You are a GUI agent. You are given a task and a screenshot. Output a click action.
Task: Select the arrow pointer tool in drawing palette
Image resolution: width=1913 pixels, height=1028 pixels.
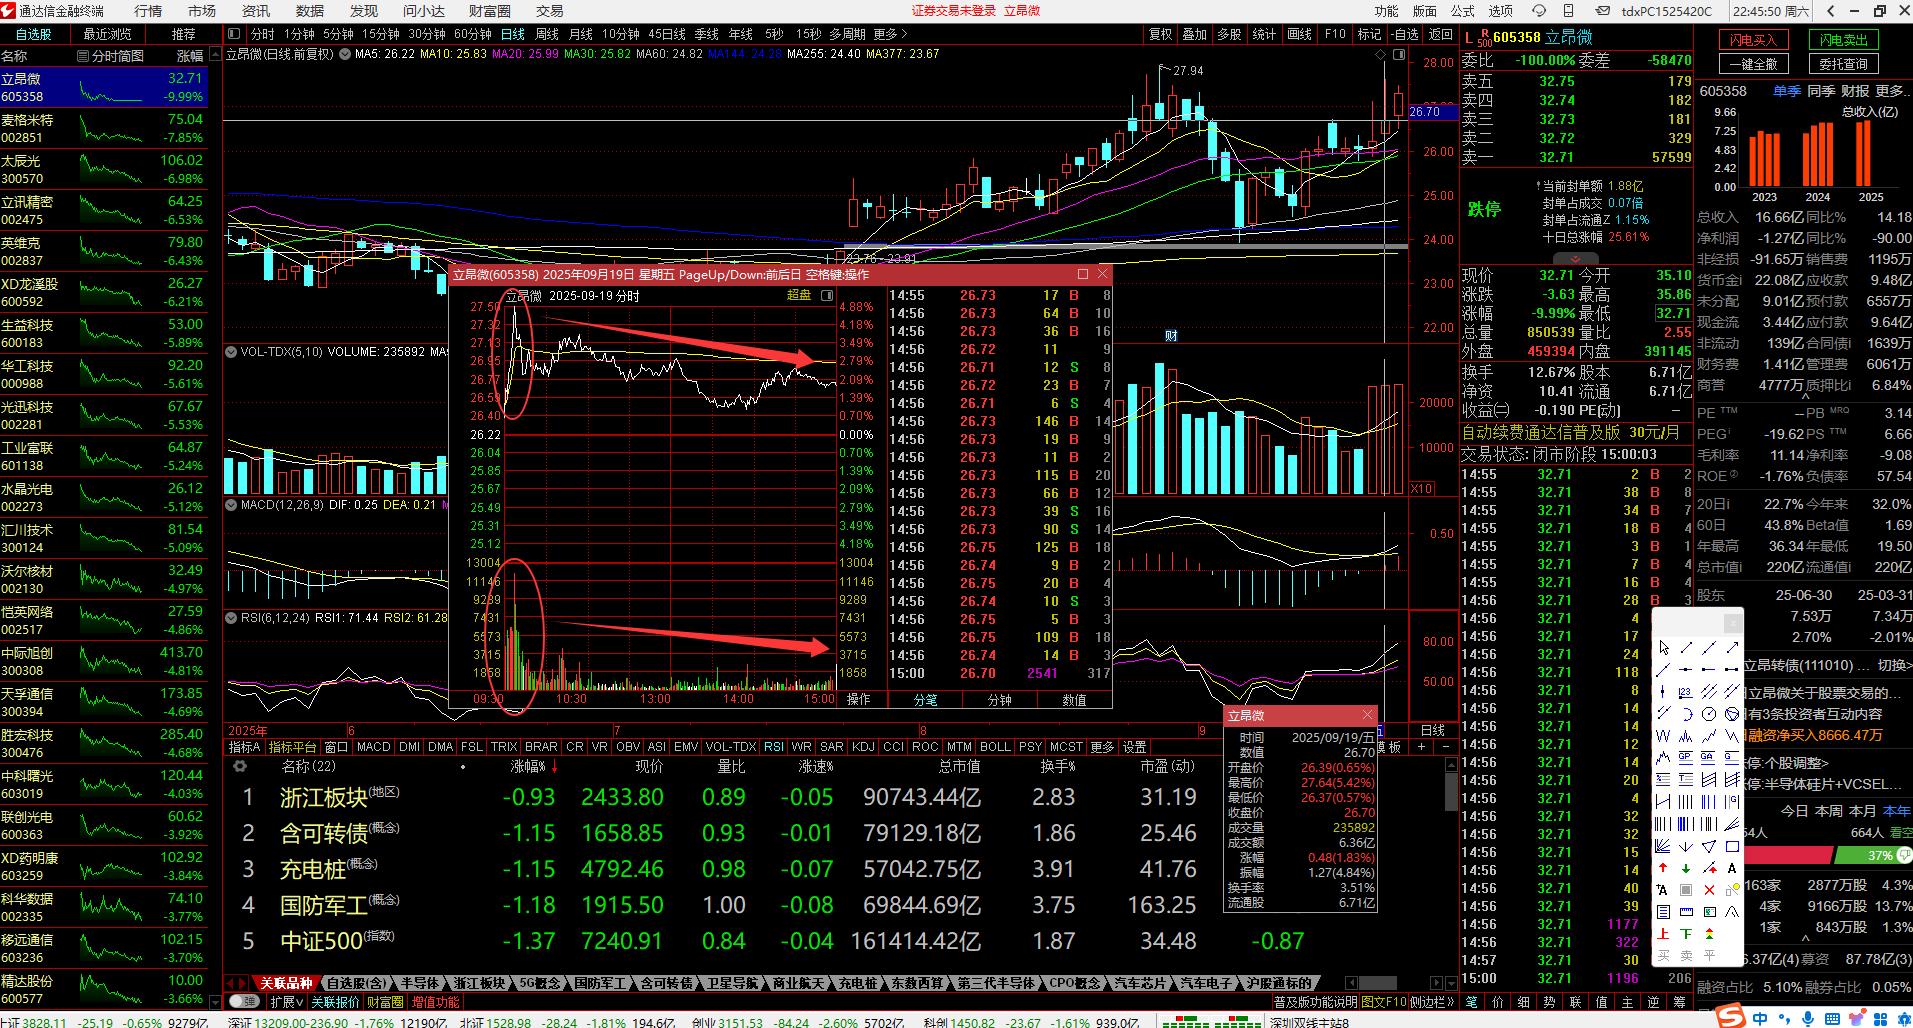point(1663,648)
